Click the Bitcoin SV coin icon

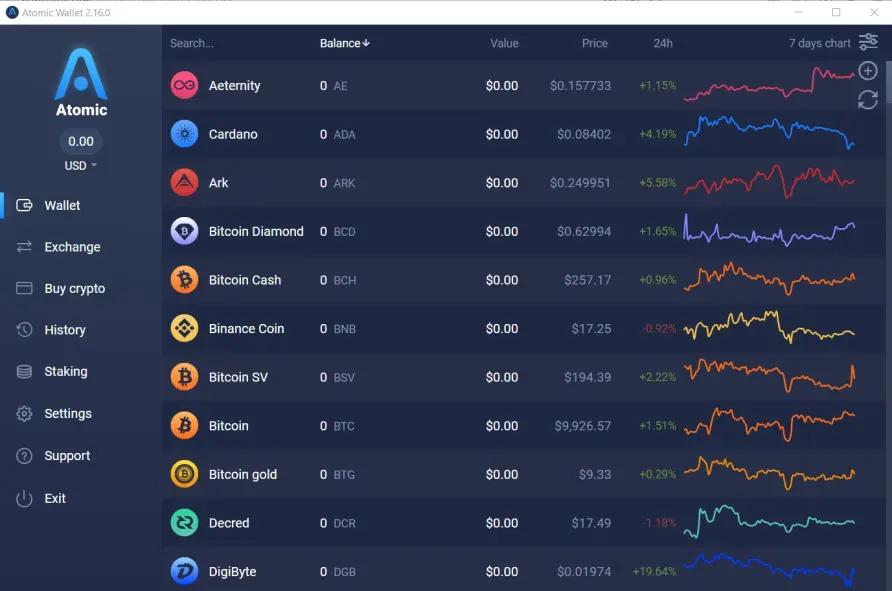[x=184, y=377]
